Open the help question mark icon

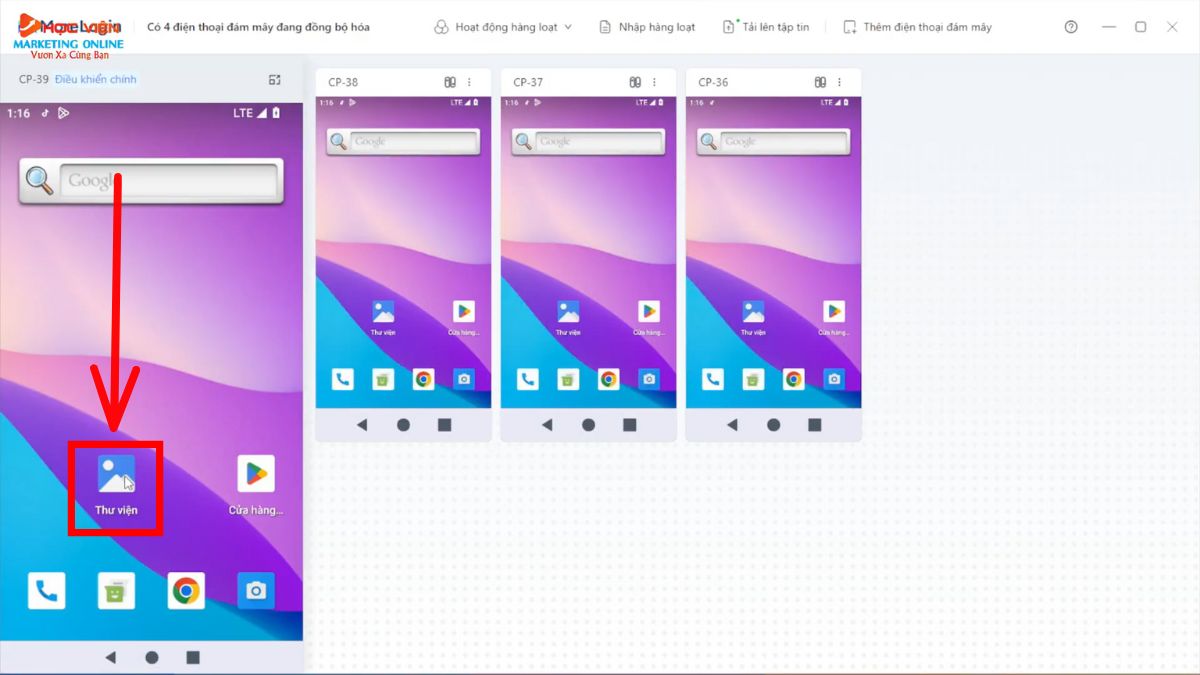point(1071,27)
